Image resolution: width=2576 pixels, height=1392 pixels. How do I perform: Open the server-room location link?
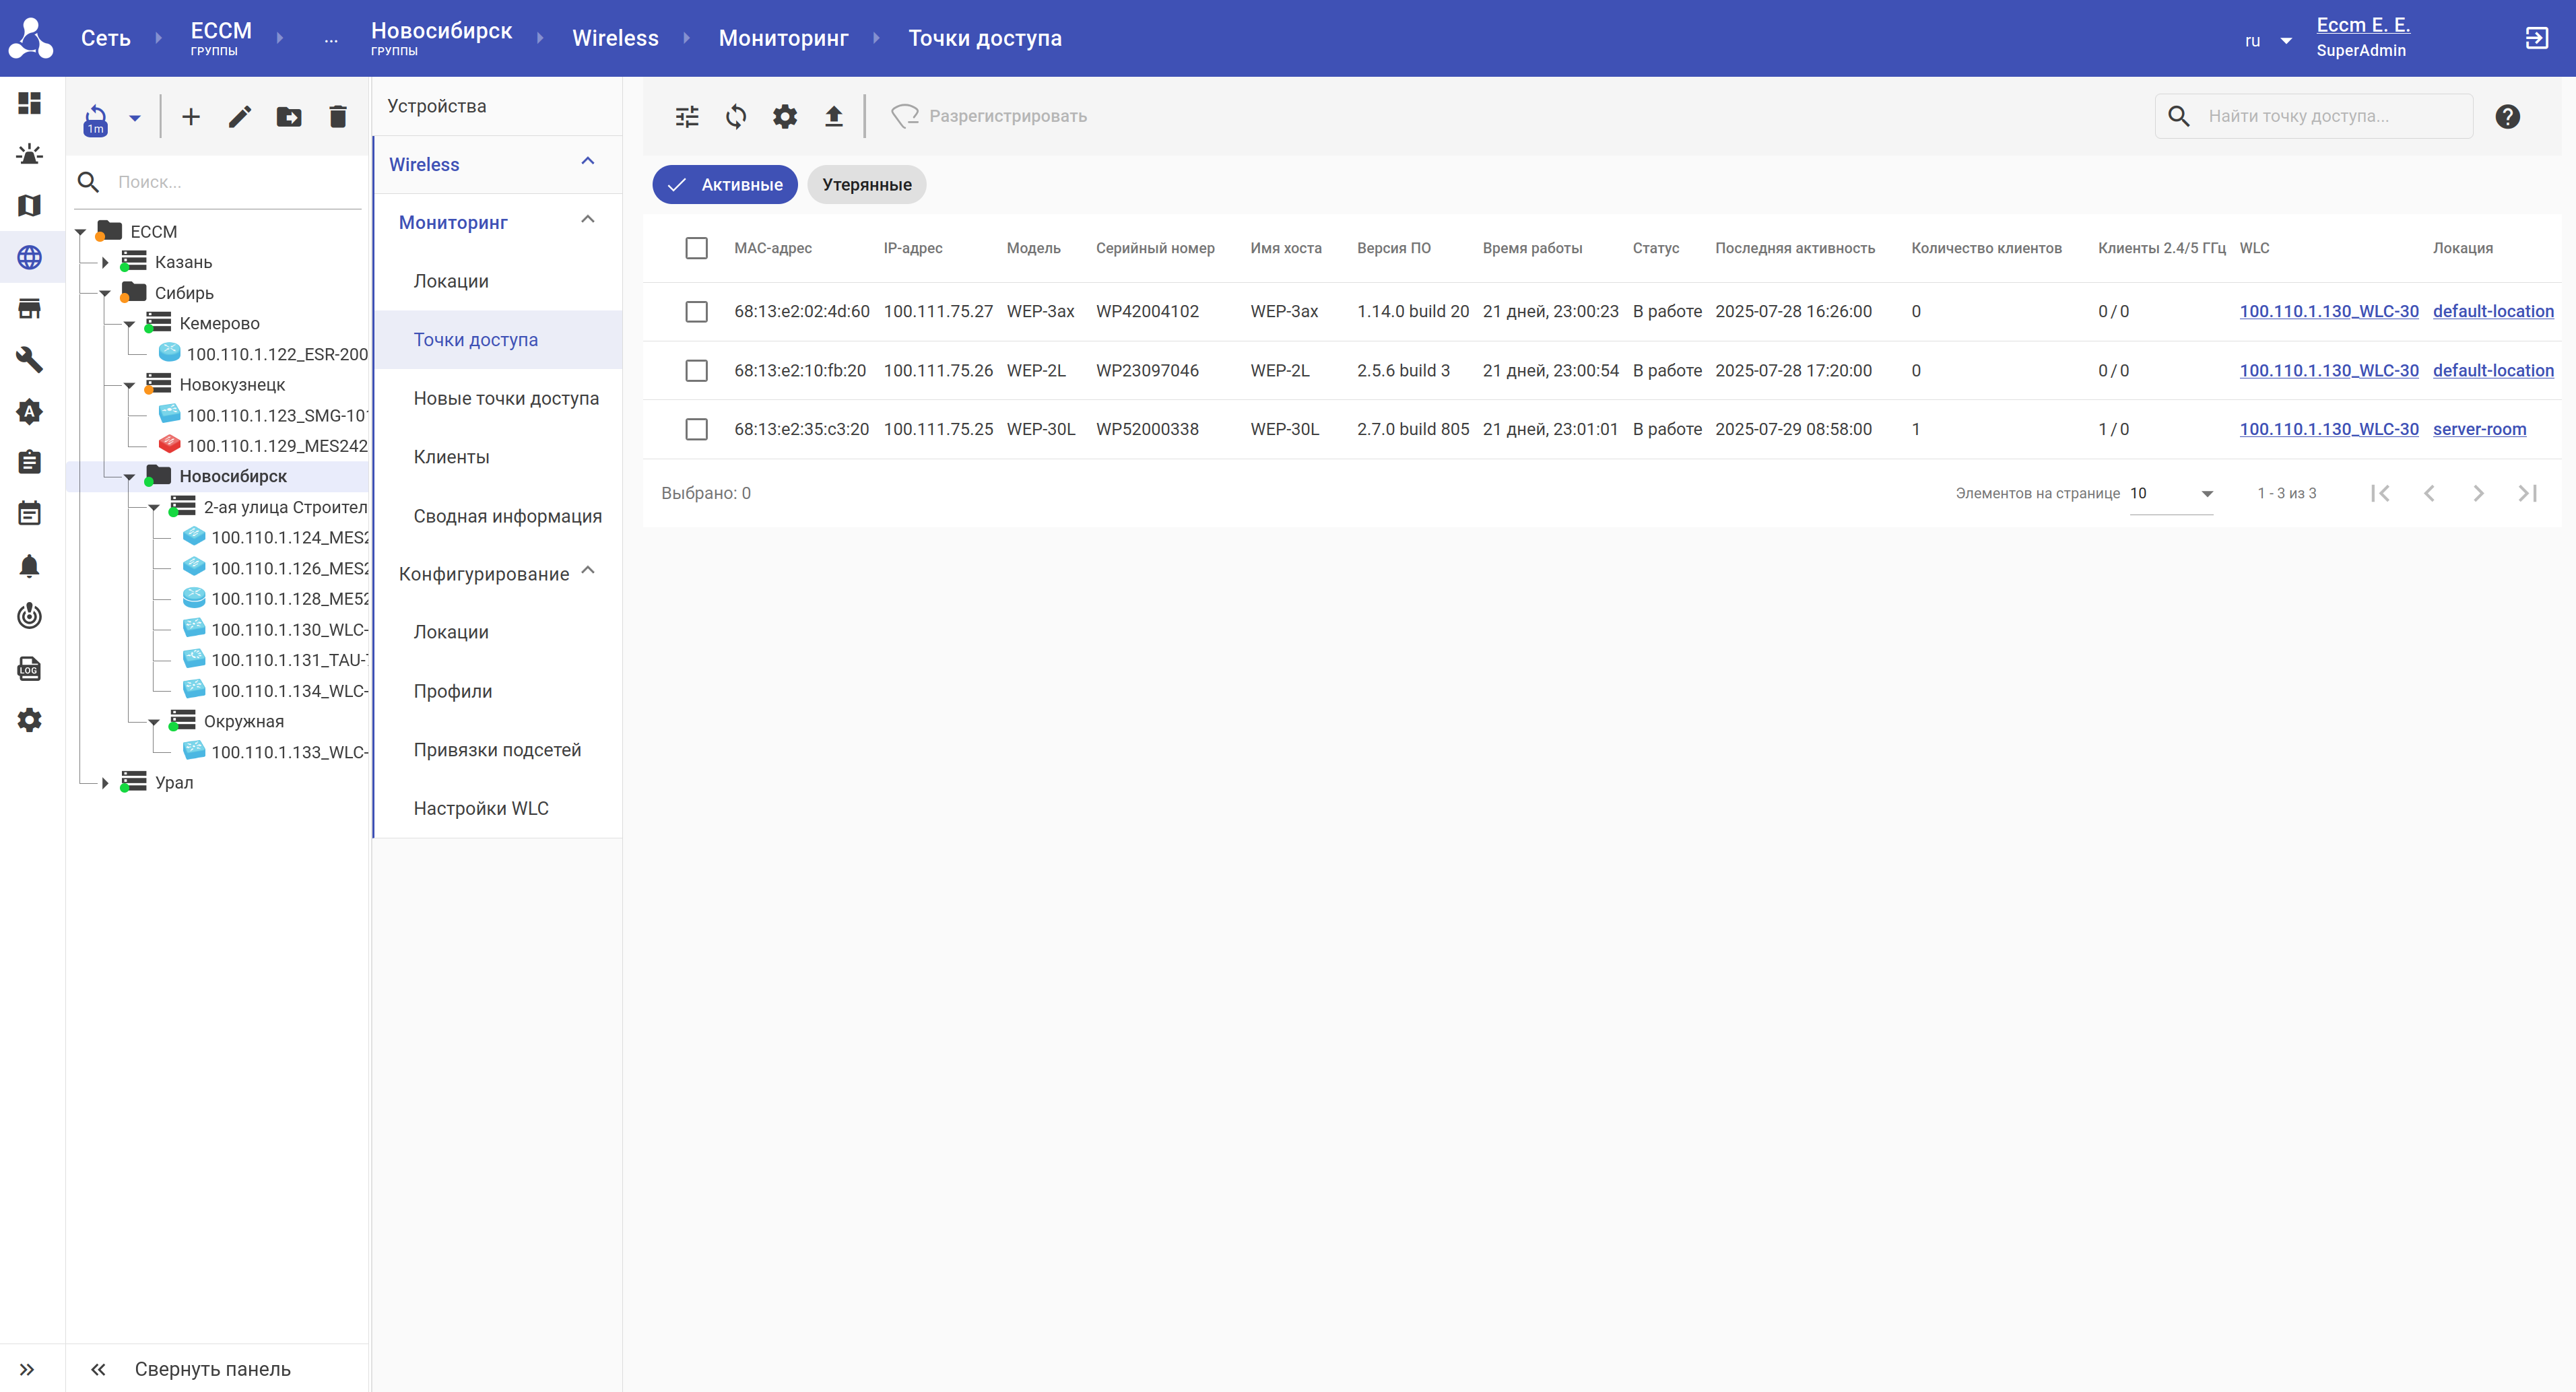click(2479, 429)
